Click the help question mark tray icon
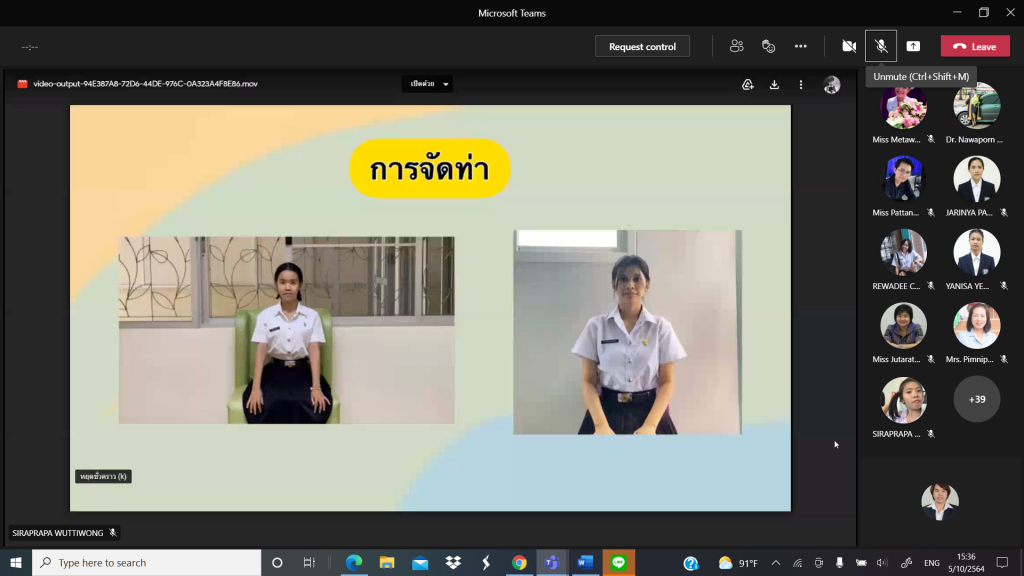Screen dimensions: 1024x576 (x=691, y=562)
